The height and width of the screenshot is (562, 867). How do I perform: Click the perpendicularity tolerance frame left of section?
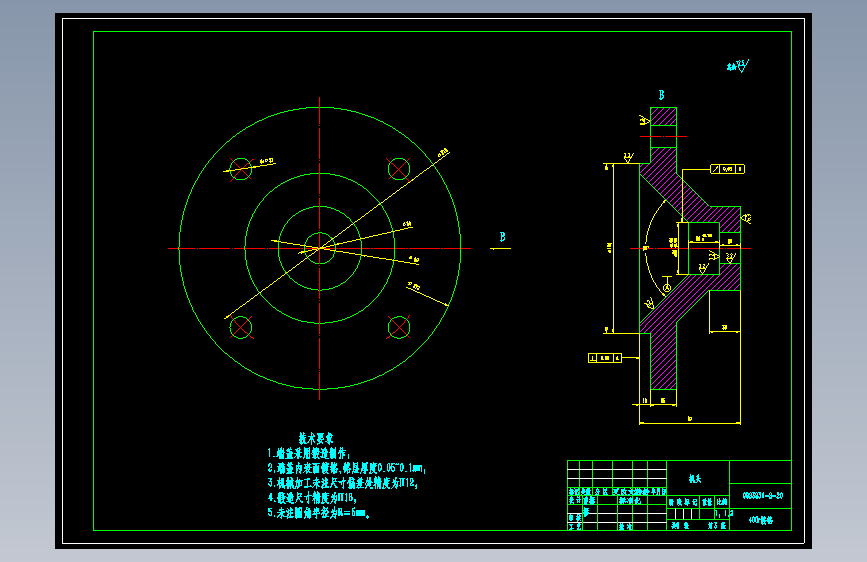[x=605, y=358]
